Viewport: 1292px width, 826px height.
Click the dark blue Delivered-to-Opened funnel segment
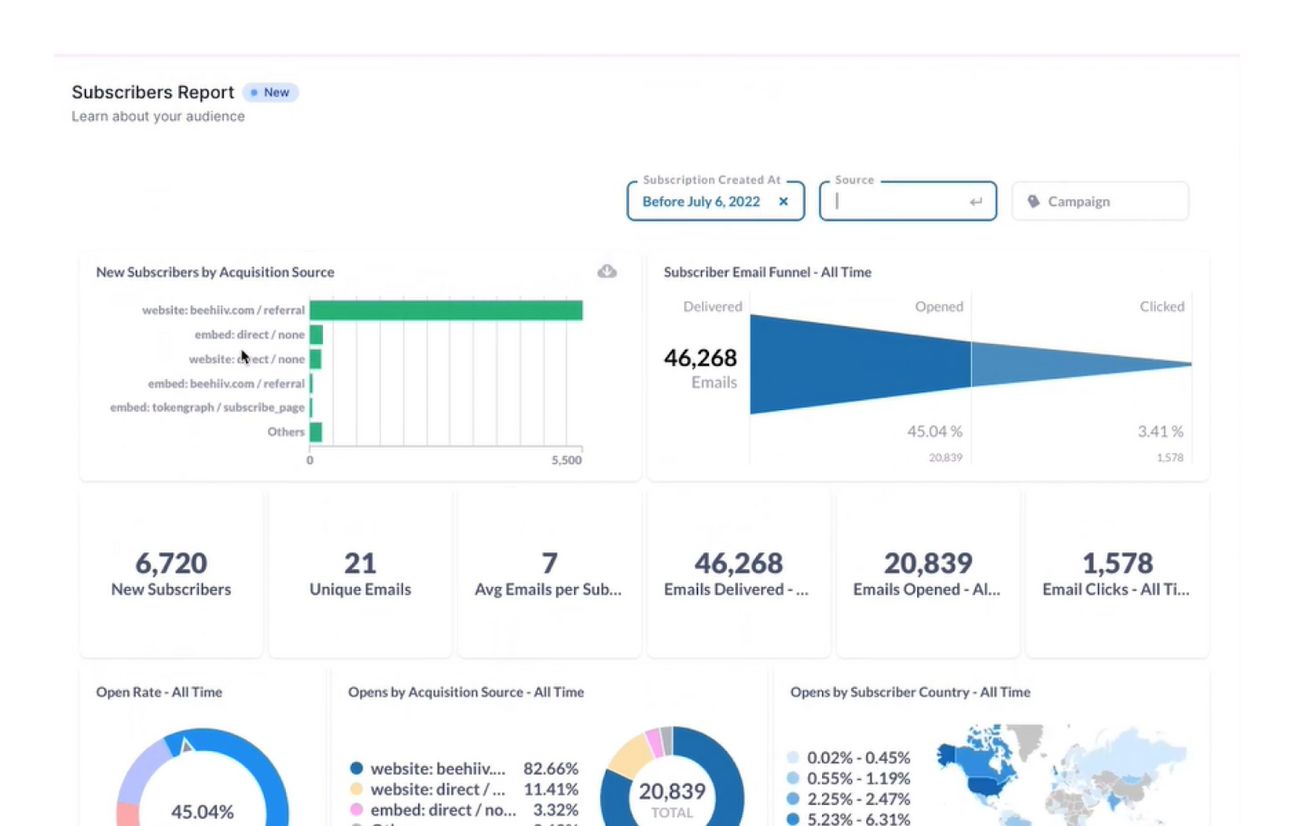[860, 364]
